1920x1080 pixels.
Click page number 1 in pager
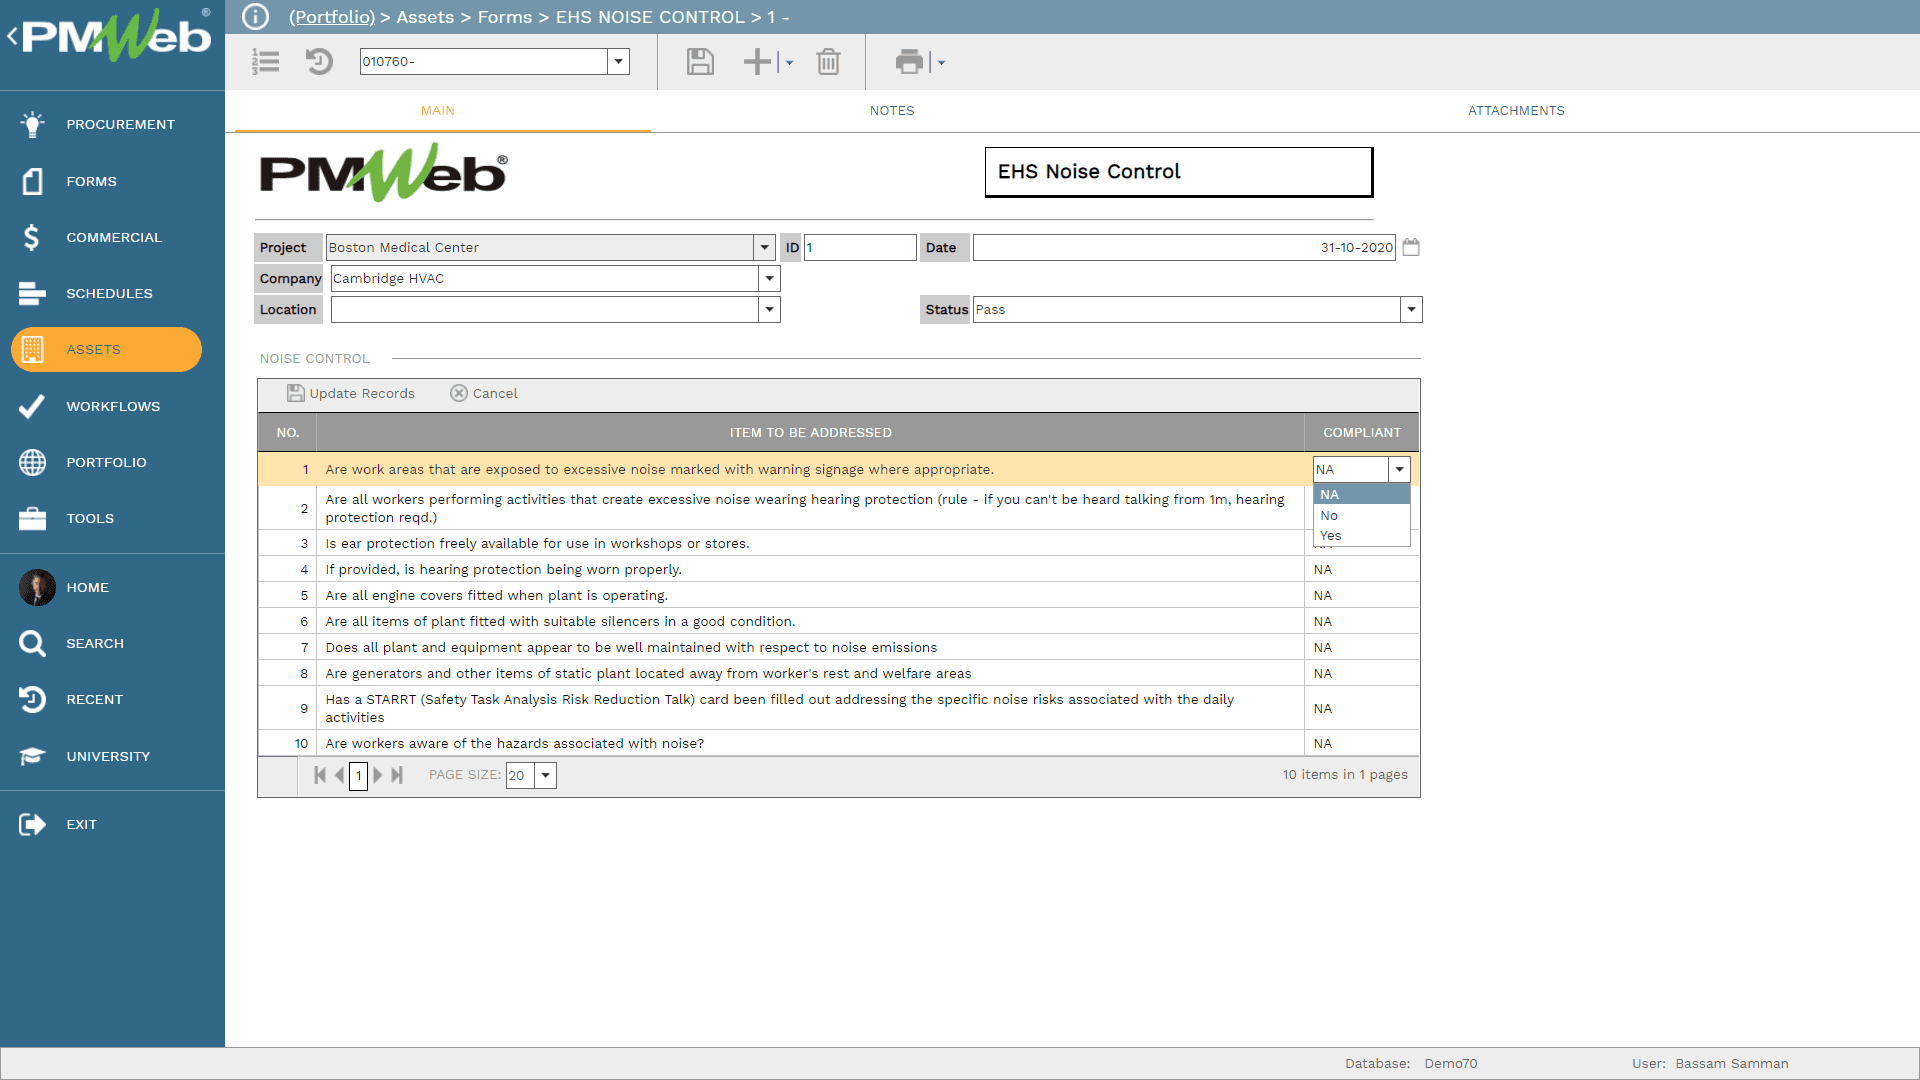358,775
